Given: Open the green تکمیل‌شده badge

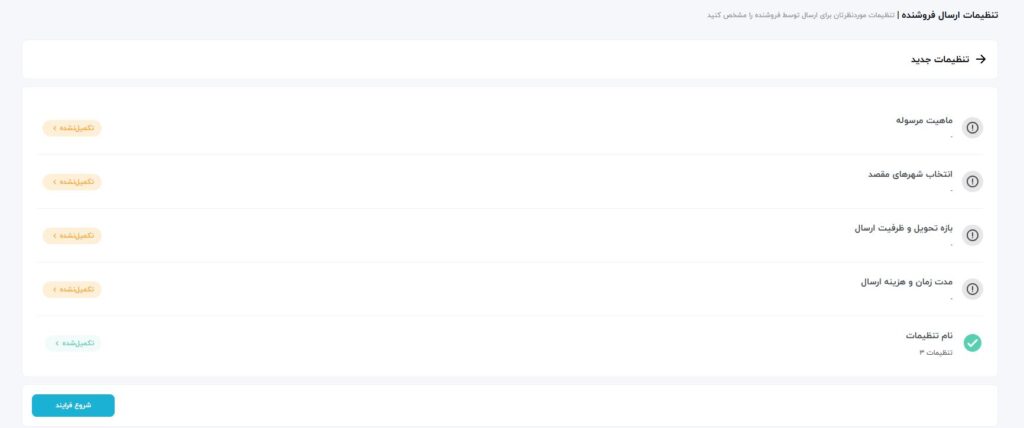Looking at the screenshot, I should point(73,343).
